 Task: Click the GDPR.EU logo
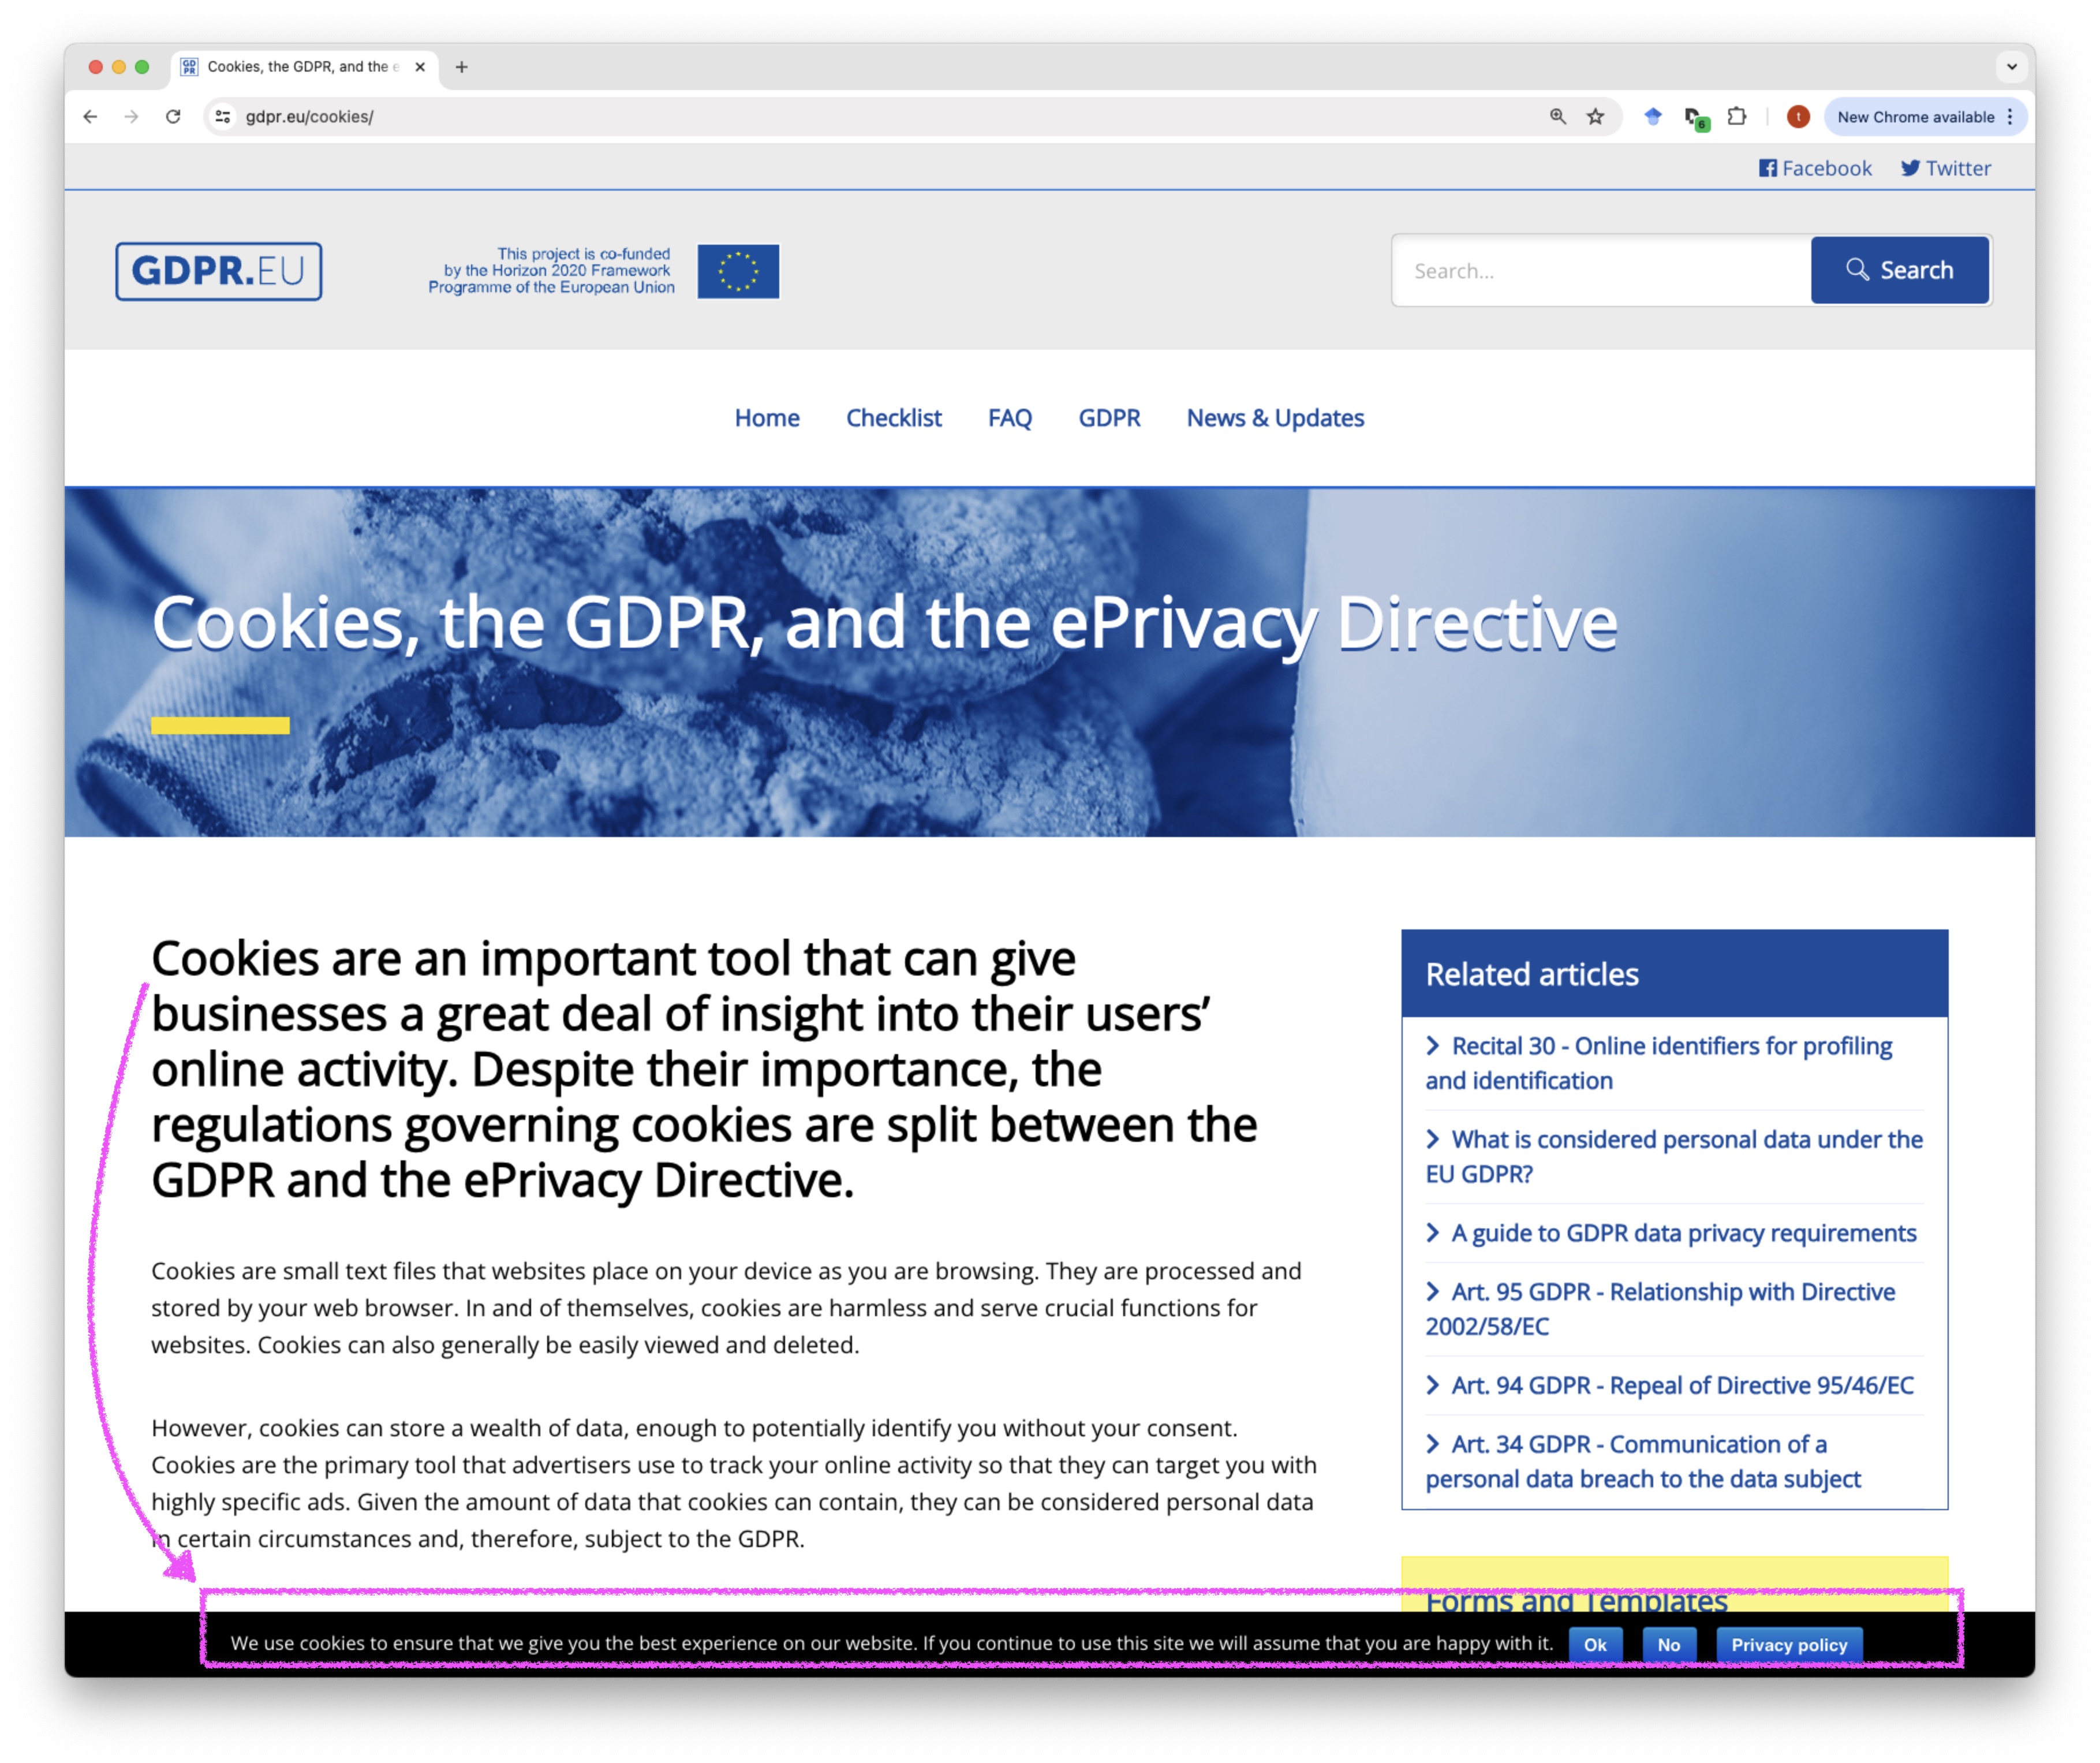[x=218, y=271]
